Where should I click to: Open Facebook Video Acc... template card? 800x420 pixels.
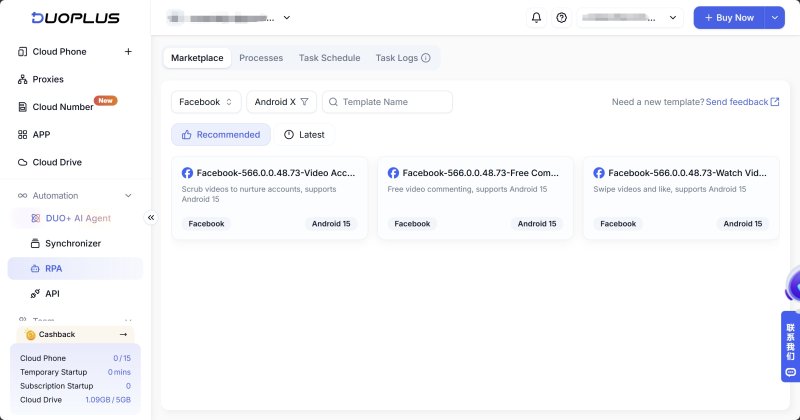point(269,198)
